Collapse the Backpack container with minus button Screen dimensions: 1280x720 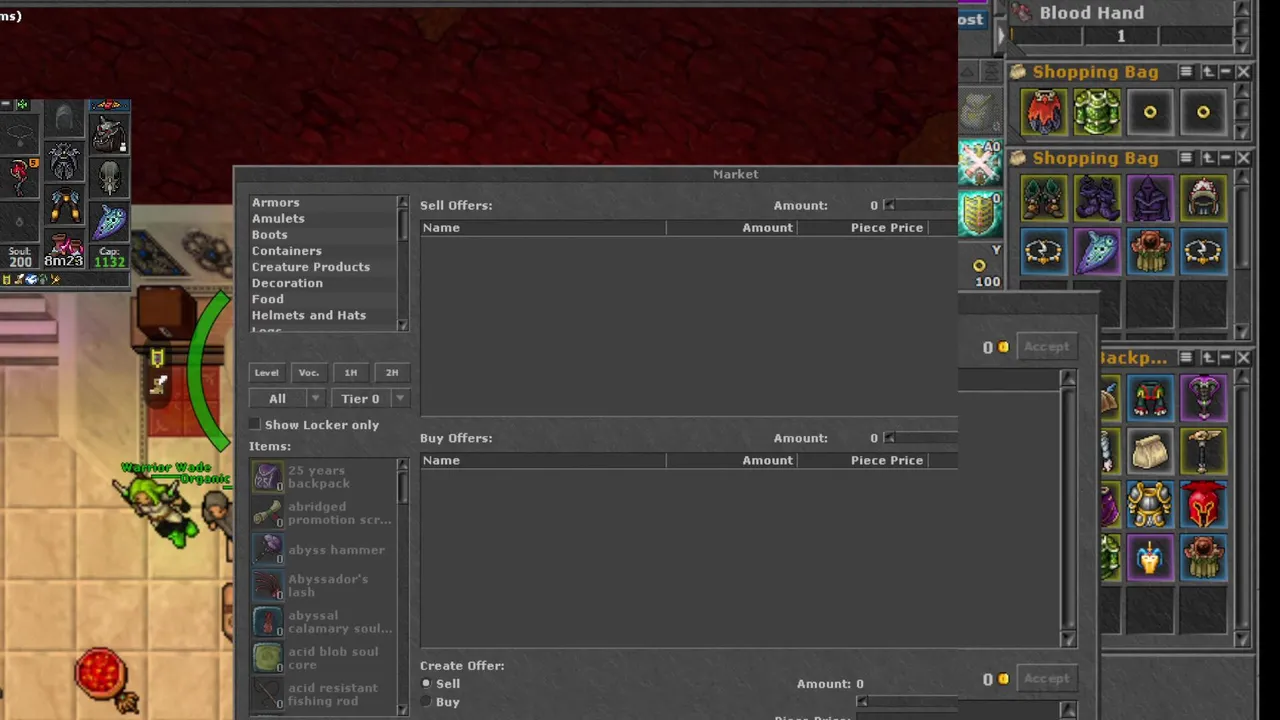pyautogui.click(x=1225, y=357)
